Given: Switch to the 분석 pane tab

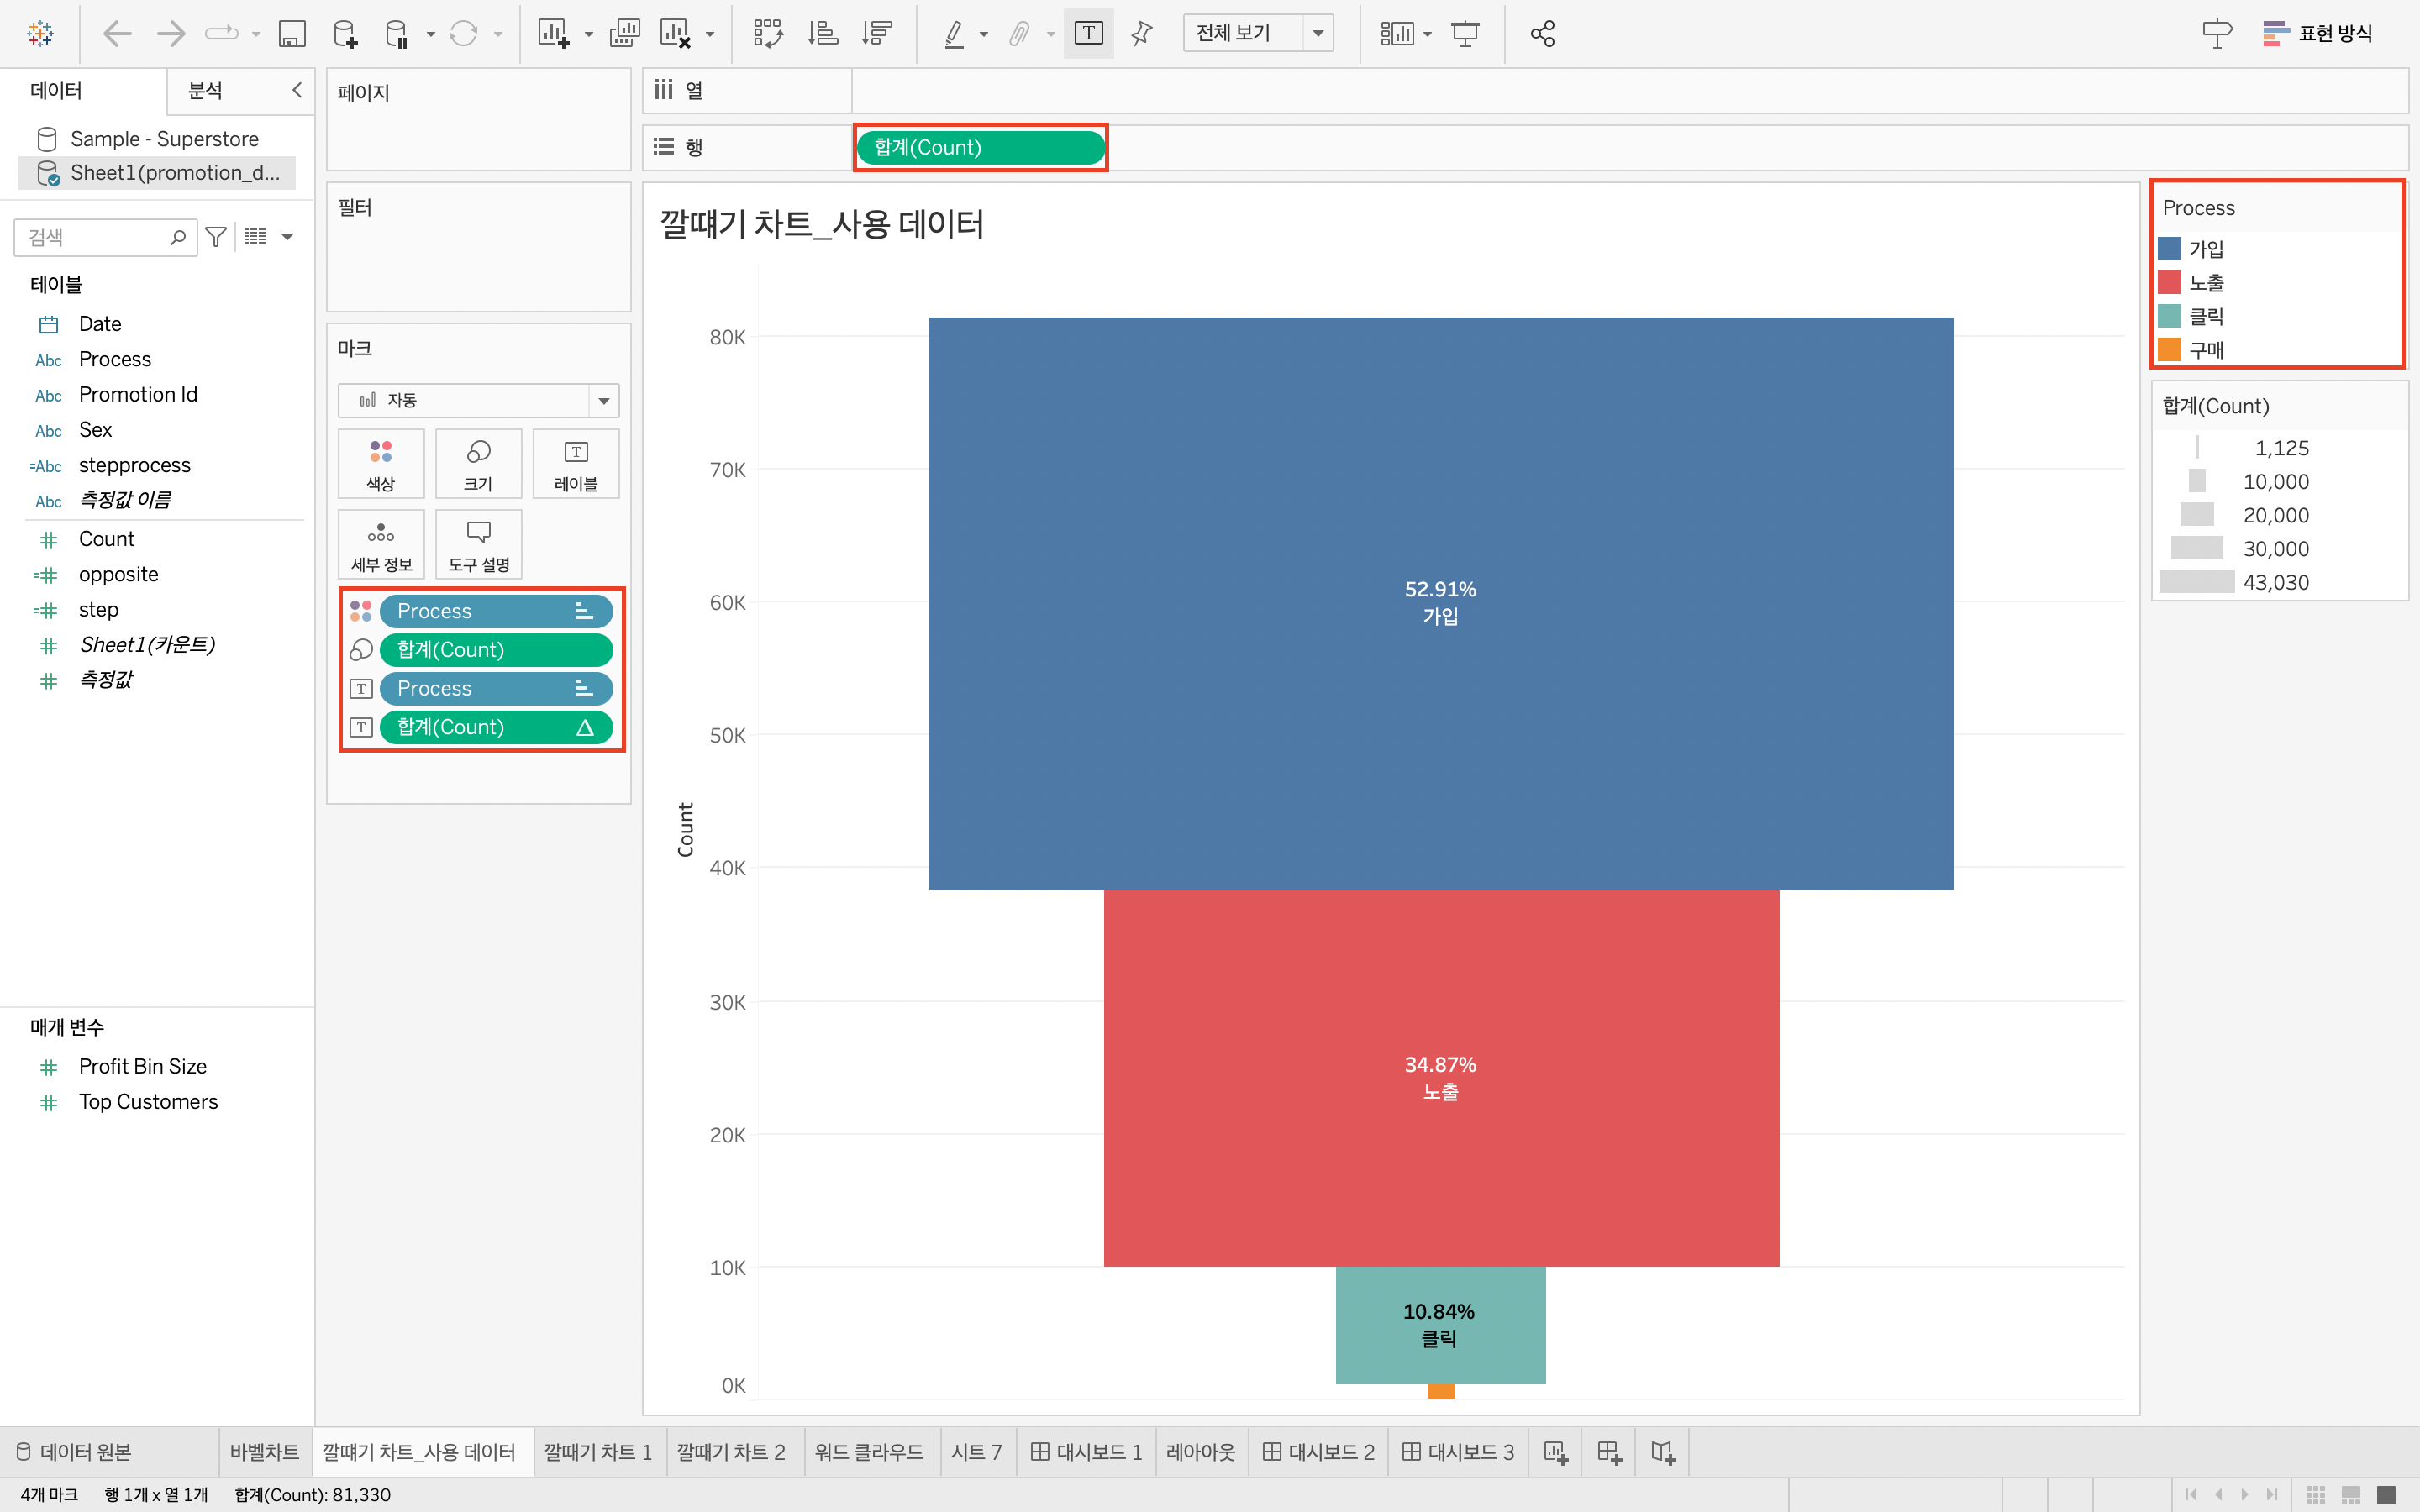Looking at the screenshot, I should 206,91.
